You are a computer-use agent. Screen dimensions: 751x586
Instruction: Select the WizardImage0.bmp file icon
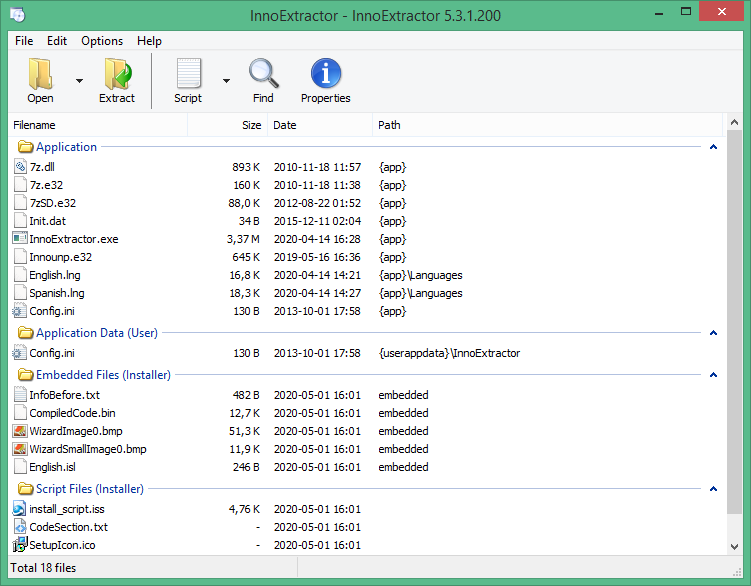[x=20, y=431]
